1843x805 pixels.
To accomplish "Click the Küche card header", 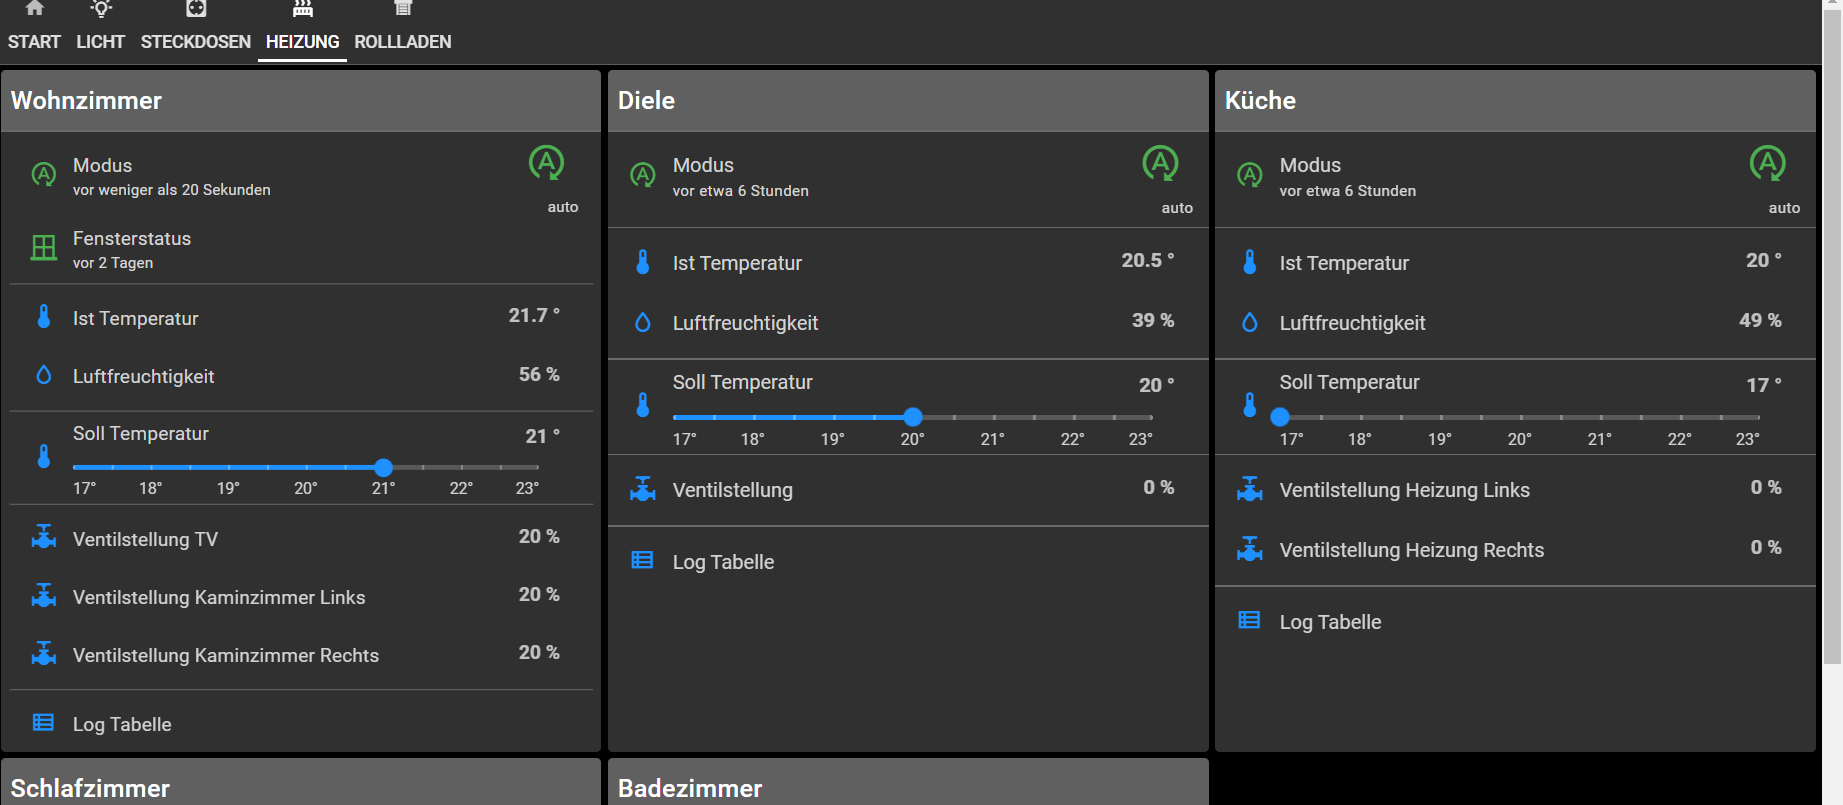I will [x=1515, y=100].
